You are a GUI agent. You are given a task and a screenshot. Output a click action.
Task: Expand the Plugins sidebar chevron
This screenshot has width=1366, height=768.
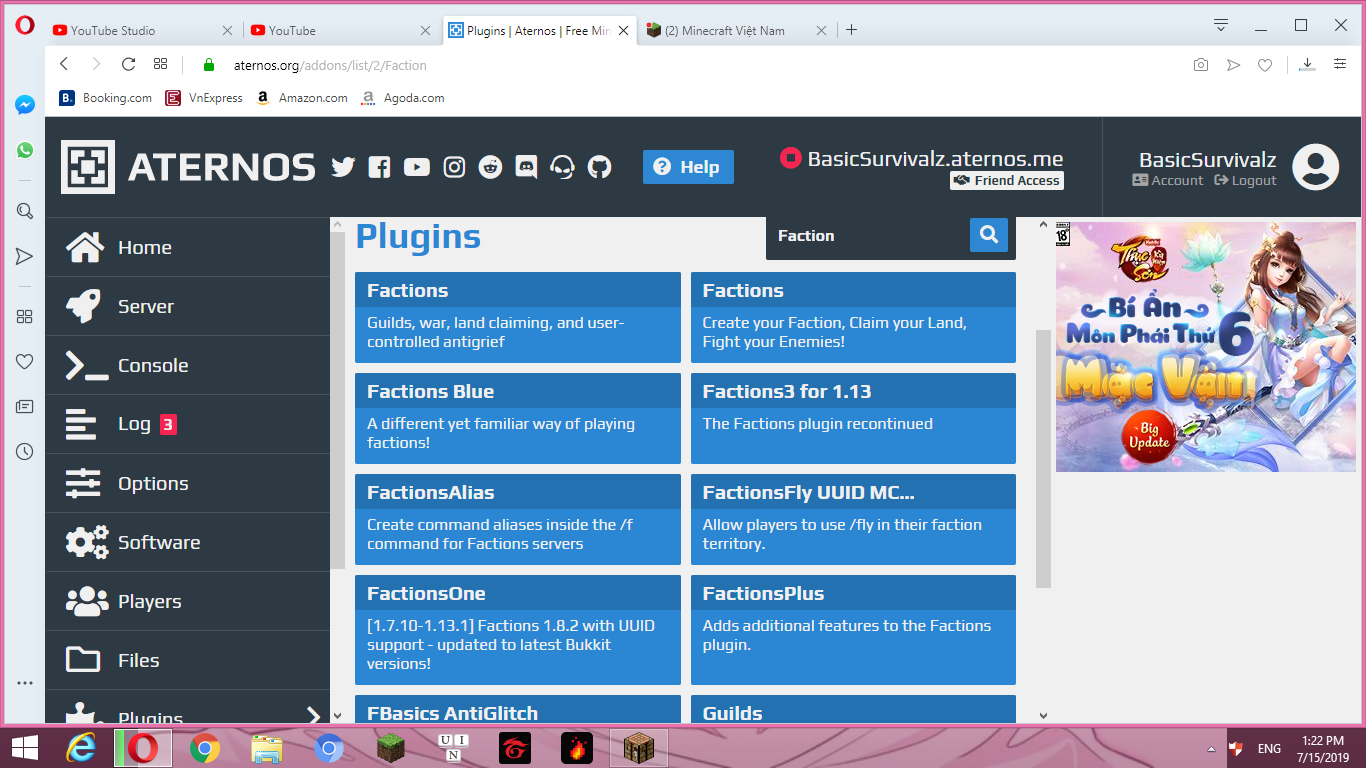point(313,715)
